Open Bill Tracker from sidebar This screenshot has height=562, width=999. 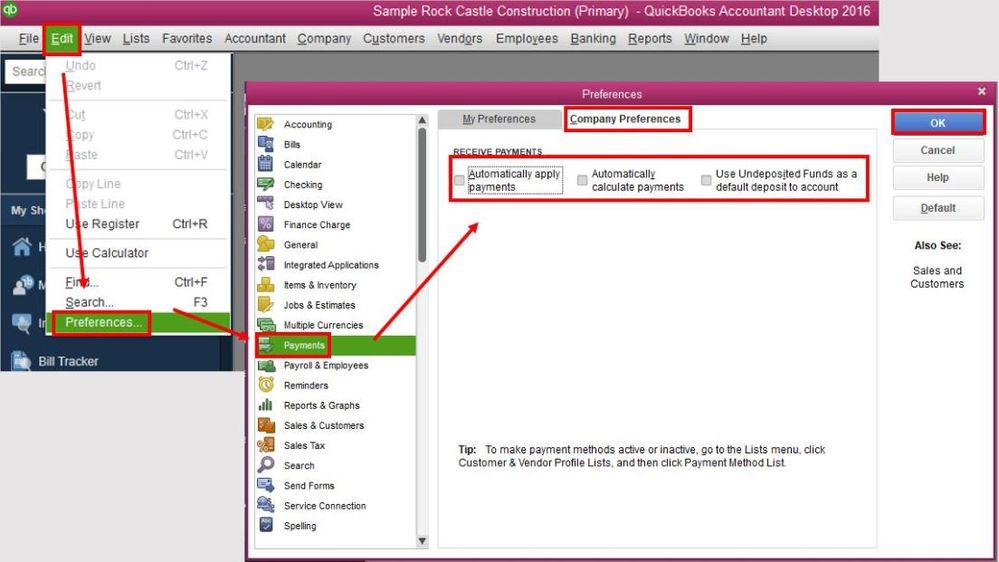pyautogui.click(x=68, y=361)
